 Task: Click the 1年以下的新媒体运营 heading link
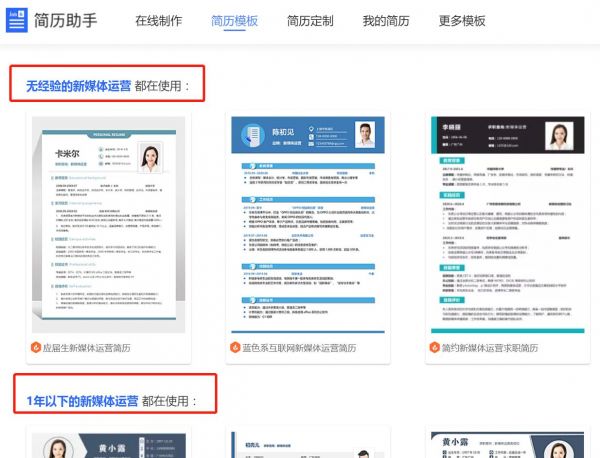pos(83,401)
